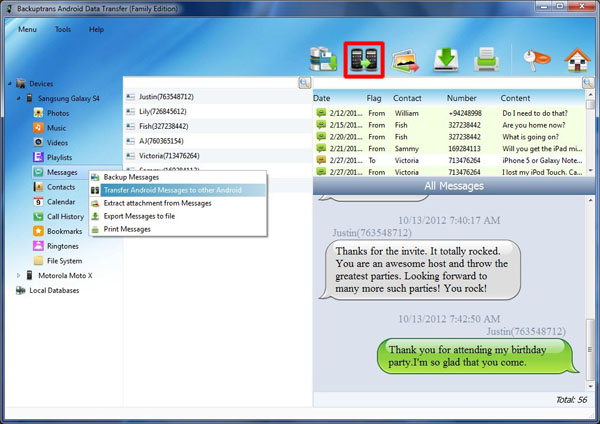The image size is (600, 424).
Task: Click conversation pane scrollbar down arrow
Action: 590,386
